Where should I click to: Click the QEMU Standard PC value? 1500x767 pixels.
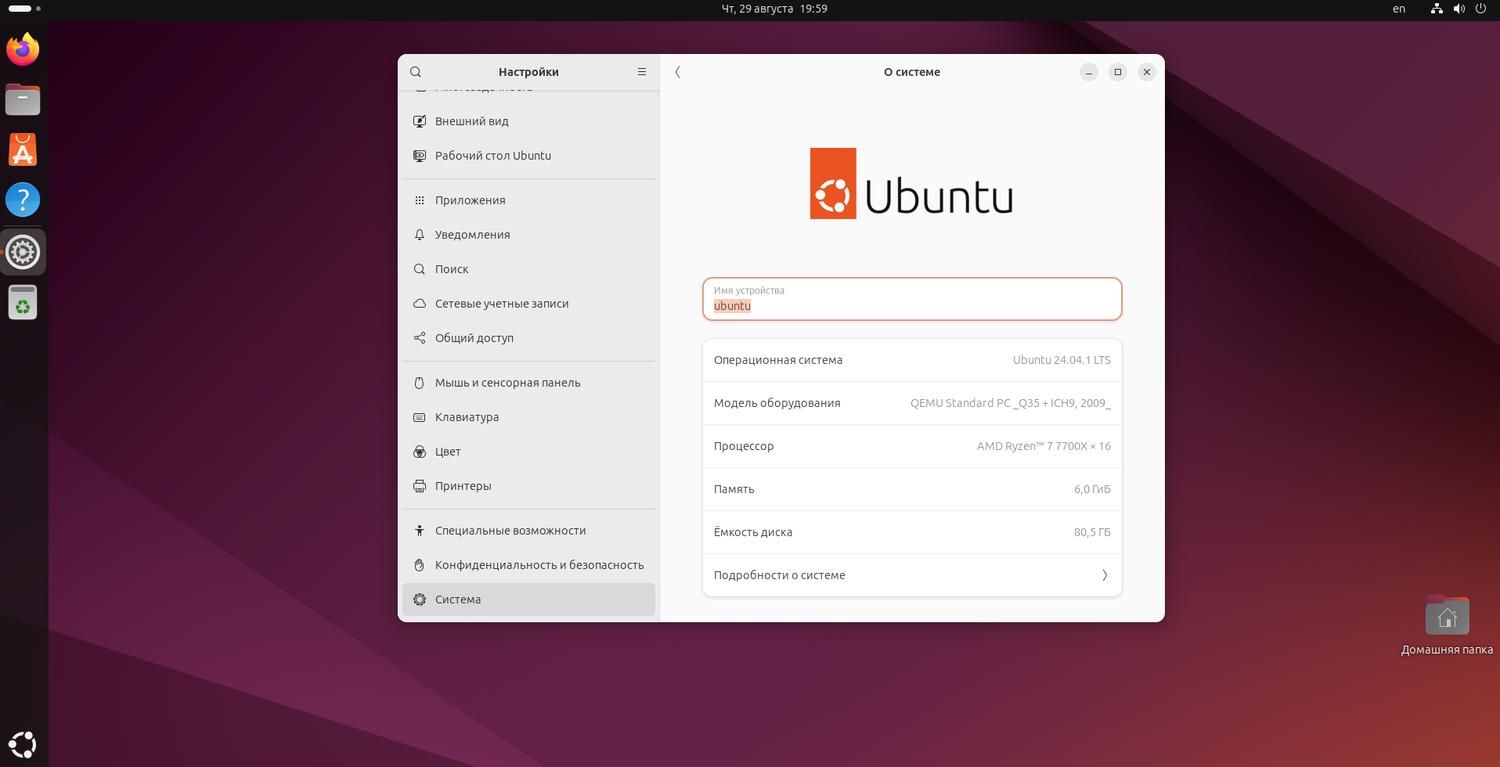click(x=1010, y=403)
